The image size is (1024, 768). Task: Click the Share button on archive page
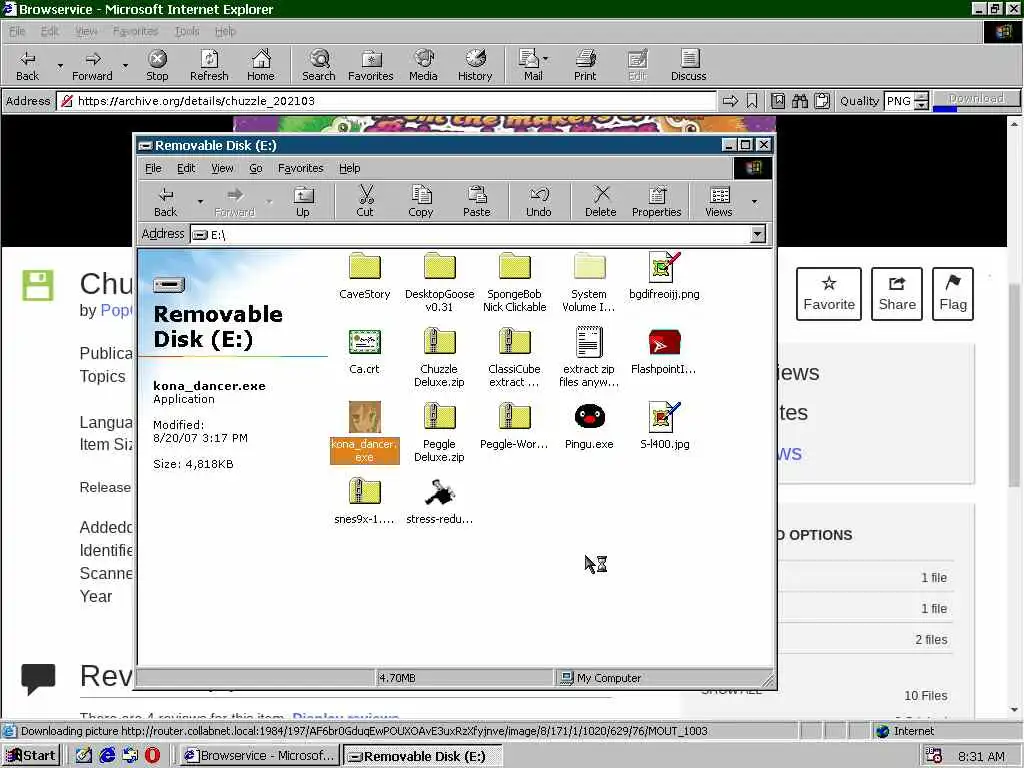[897, 294]
